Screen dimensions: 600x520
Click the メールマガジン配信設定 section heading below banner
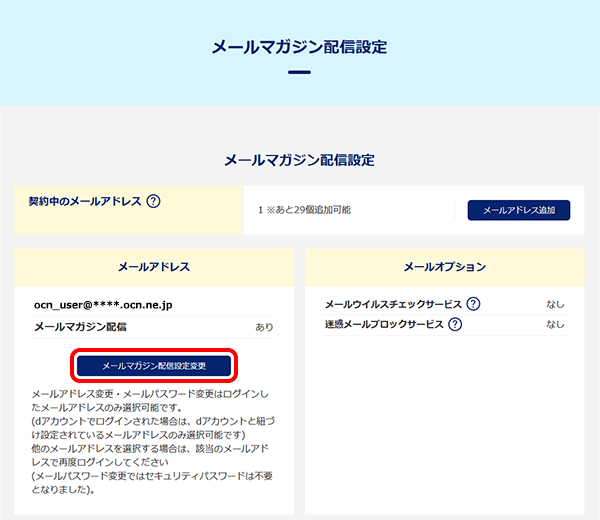pyautogui.click(x=300, y=160)
